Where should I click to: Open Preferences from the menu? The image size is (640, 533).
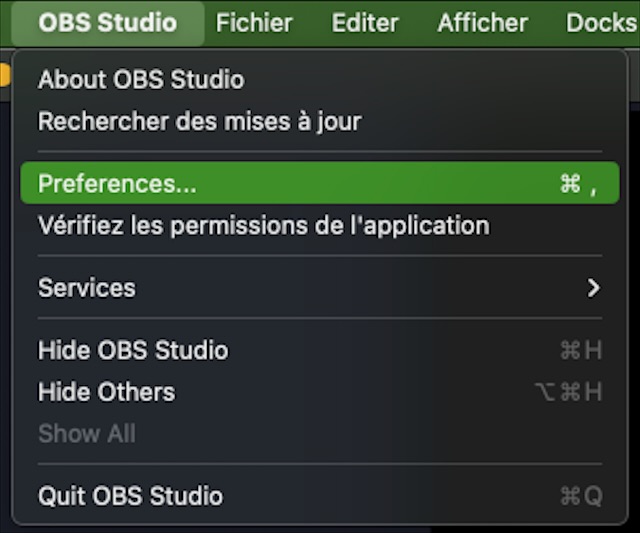117,184
